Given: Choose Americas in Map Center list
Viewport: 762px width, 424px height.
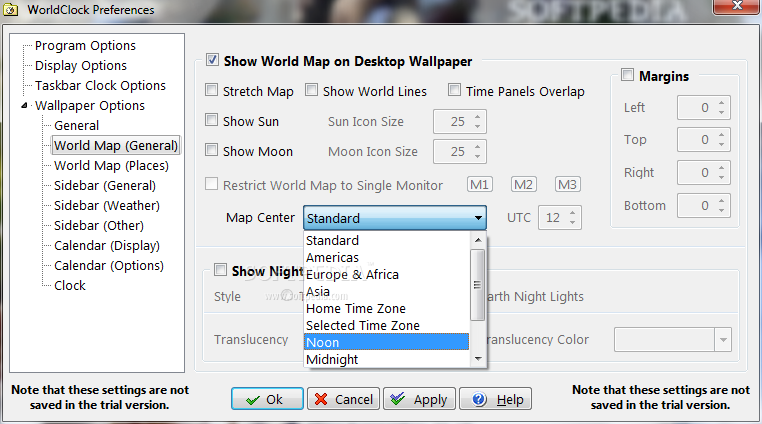Looking at the screenshot, I should click(x=387, y=257).
